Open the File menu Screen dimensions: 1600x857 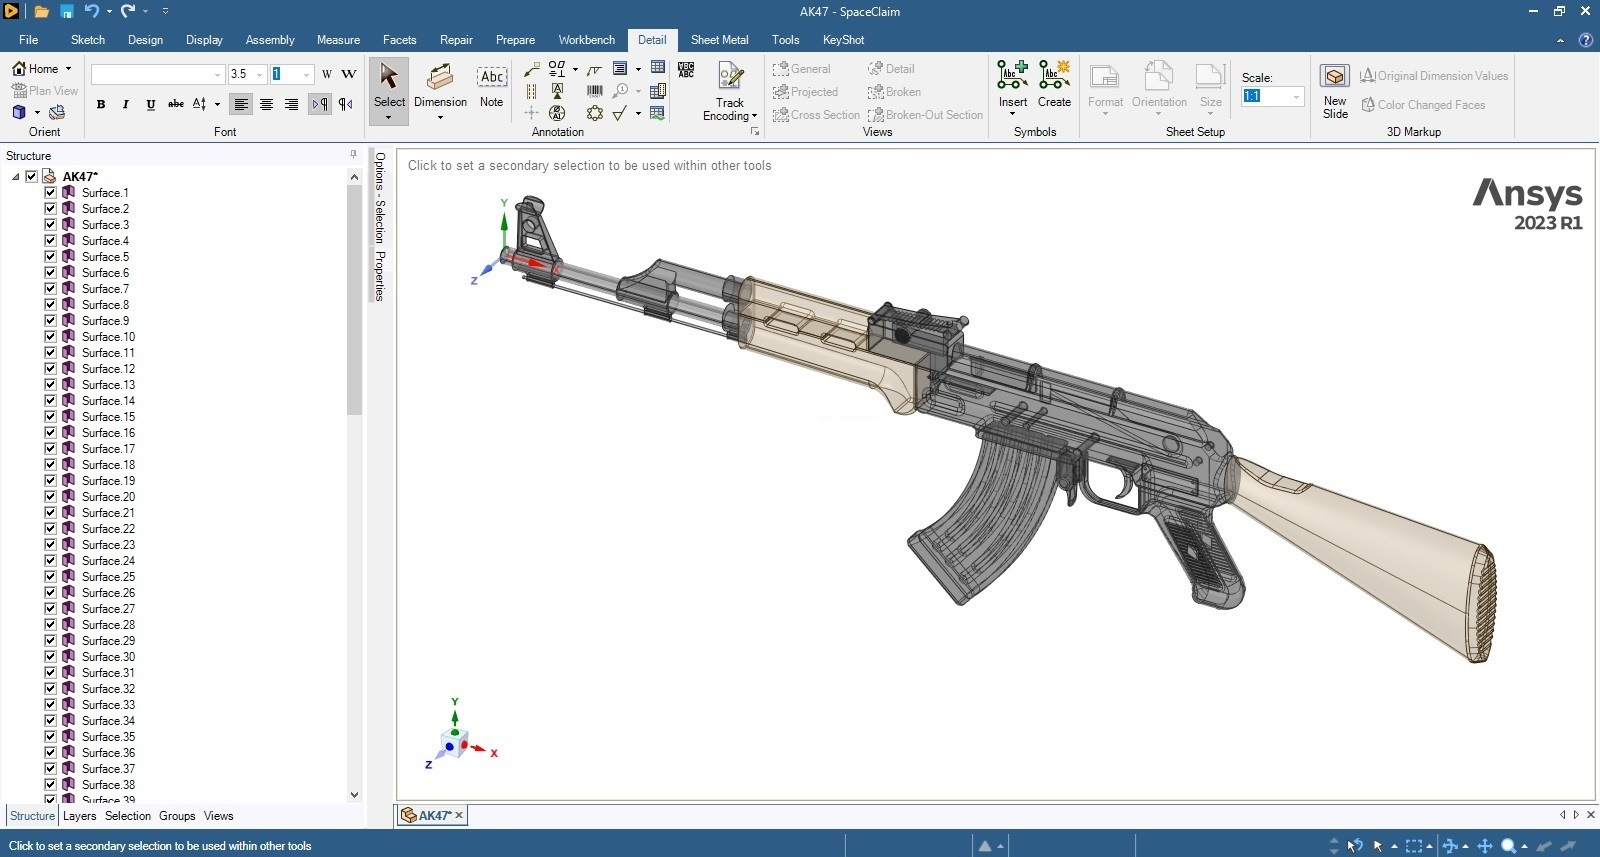pyautogui.click(x=29, y=40)
